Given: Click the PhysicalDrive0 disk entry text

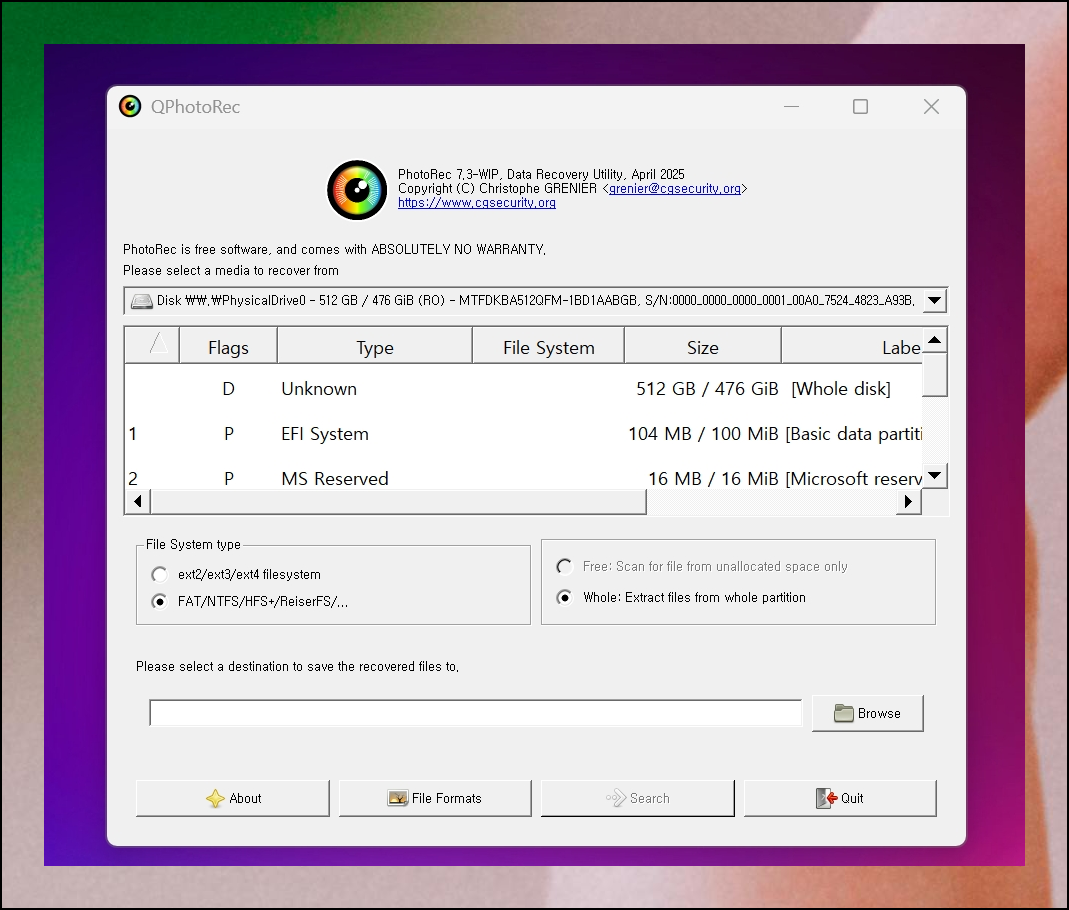Looking at the screenshot, I should [535, 301].
